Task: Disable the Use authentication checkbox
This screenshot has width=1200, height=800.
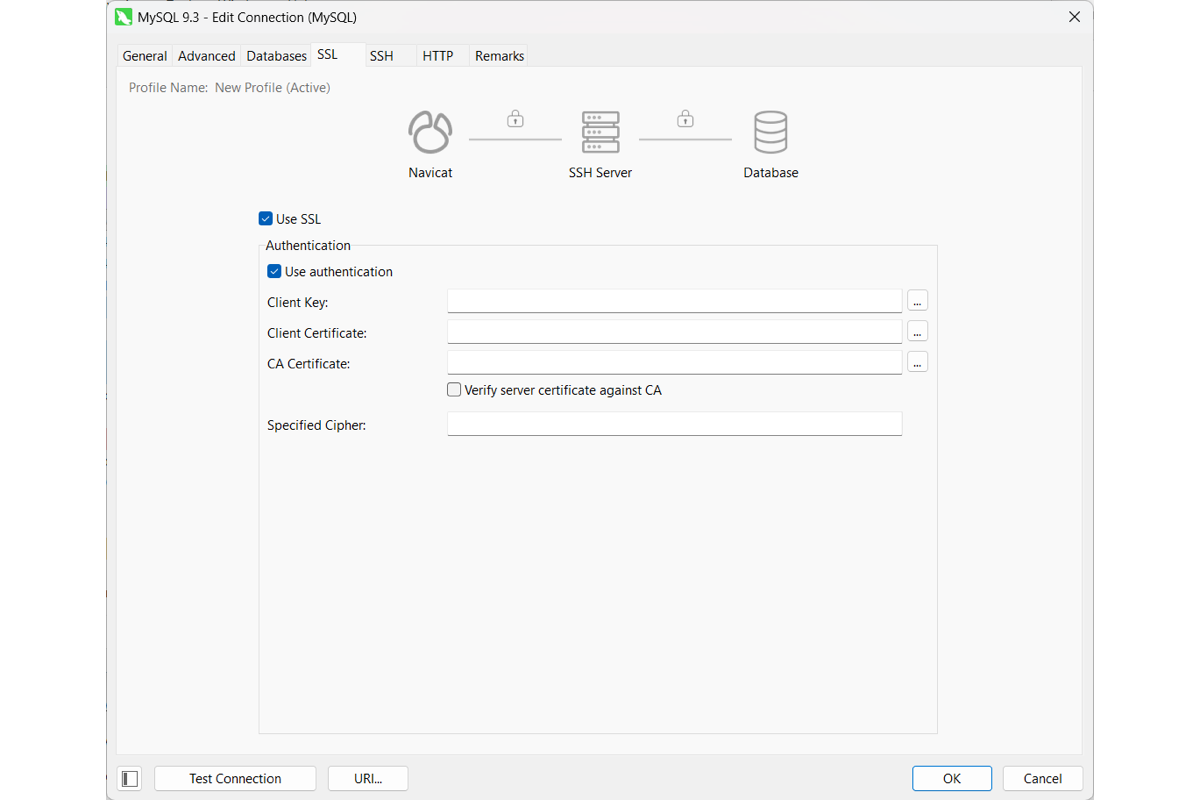Action: pyautogui.click(x=274, y=271)
